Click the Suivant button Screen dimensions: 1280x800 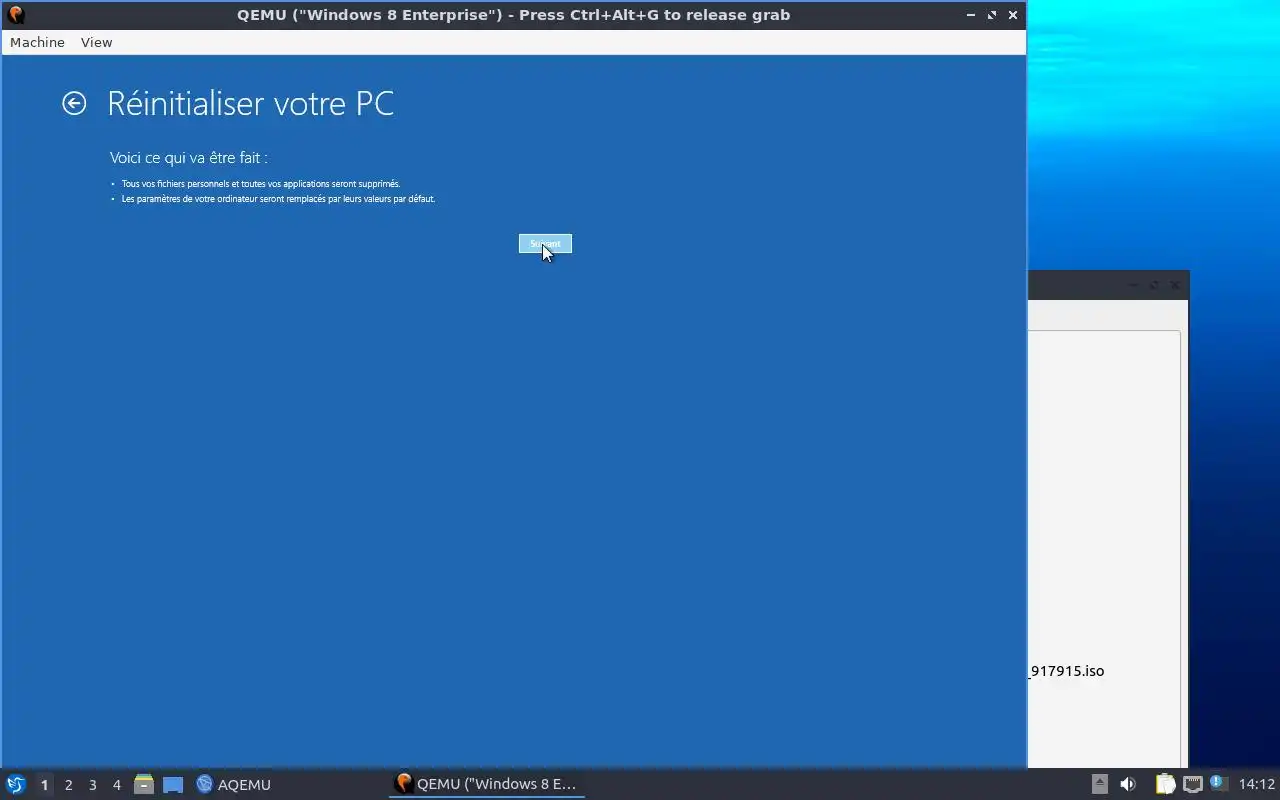click(x=545, y=244)
